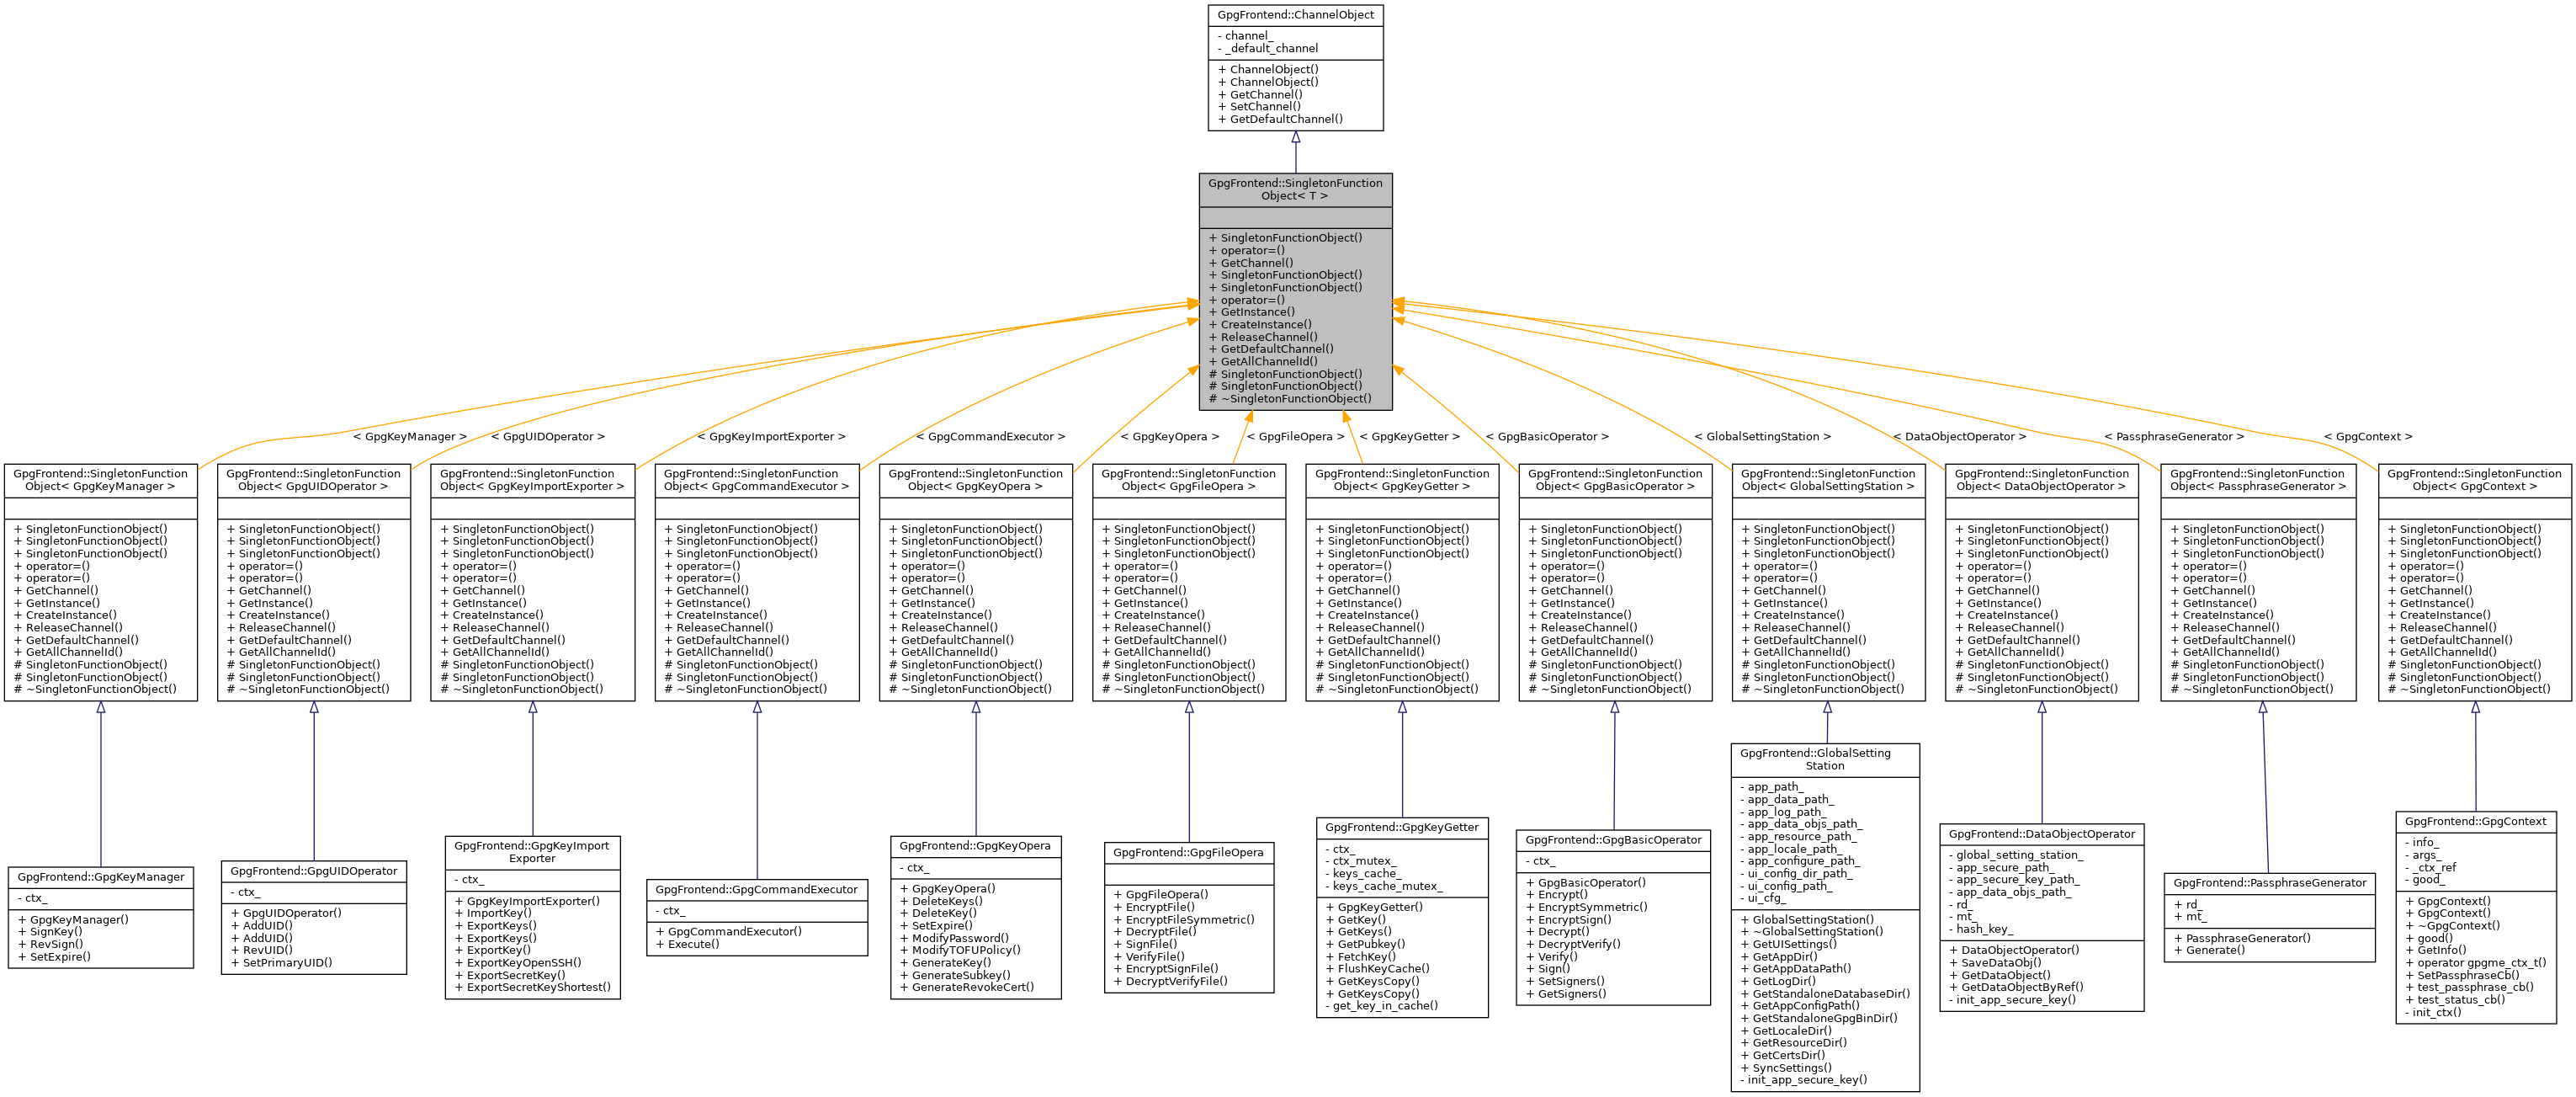The height and width of the screenshot is (1097, 2576).
Task: Click '+ SetPassphraseCb()' in GpgContext
Action: pos(2462,975)
